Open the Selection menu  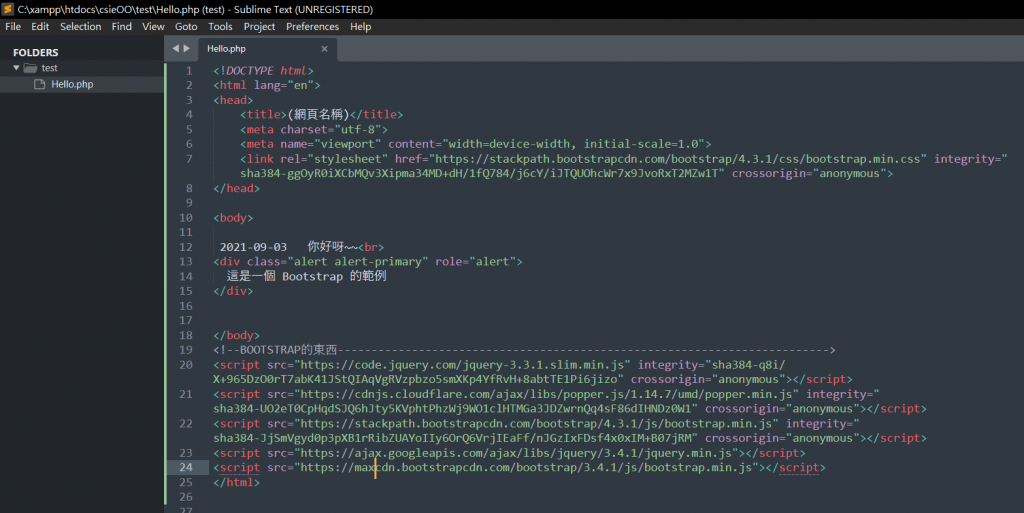point(80,27)
